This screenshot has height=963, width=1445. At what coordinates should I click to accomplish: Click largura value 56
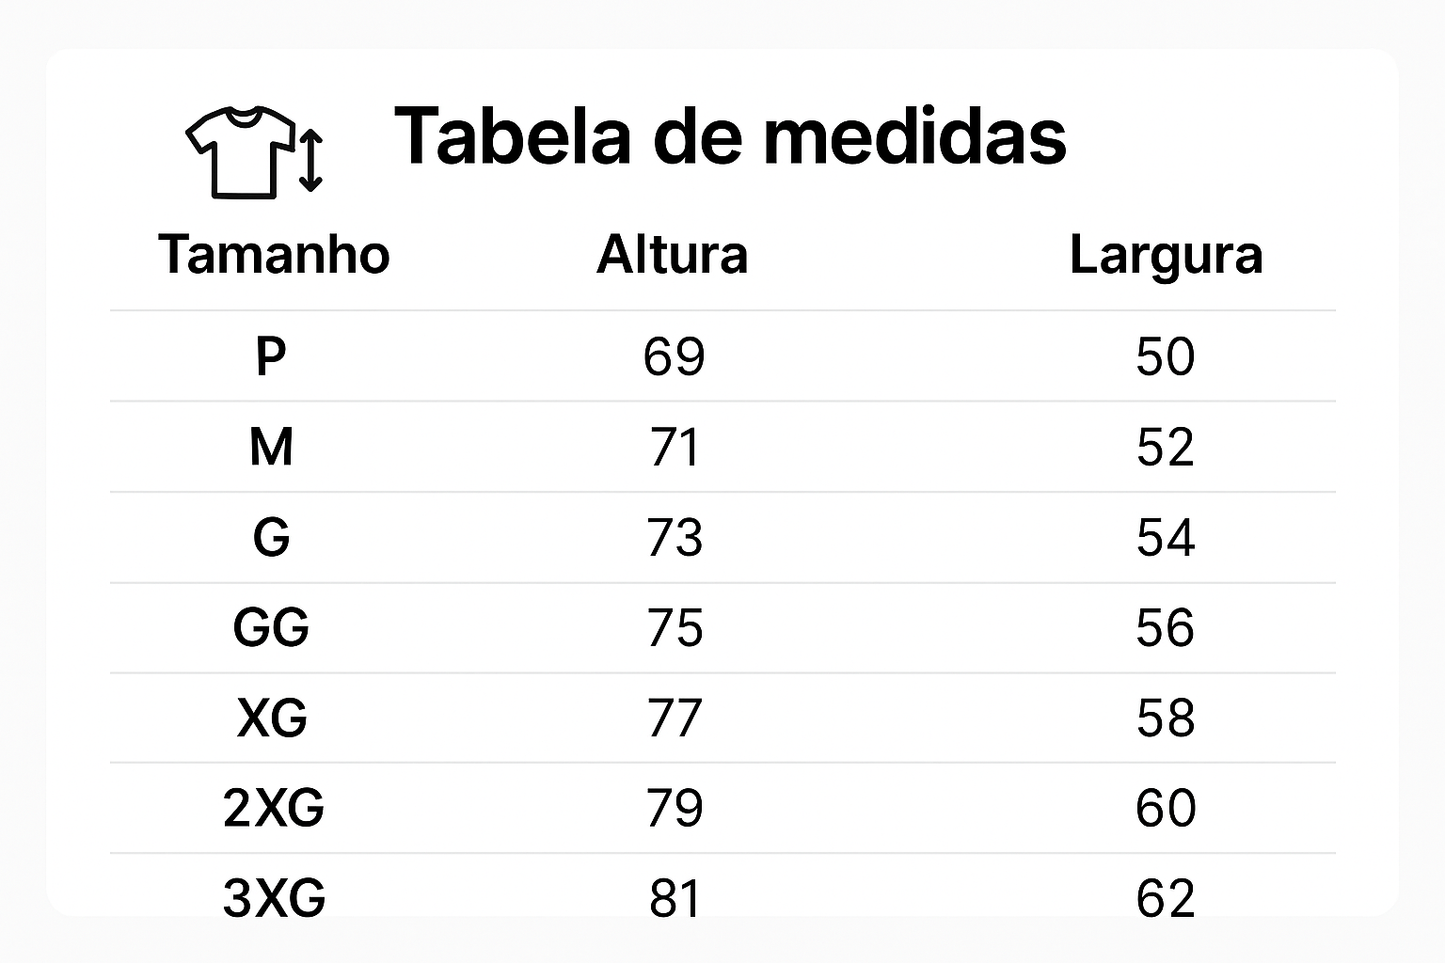(1165, 628)
